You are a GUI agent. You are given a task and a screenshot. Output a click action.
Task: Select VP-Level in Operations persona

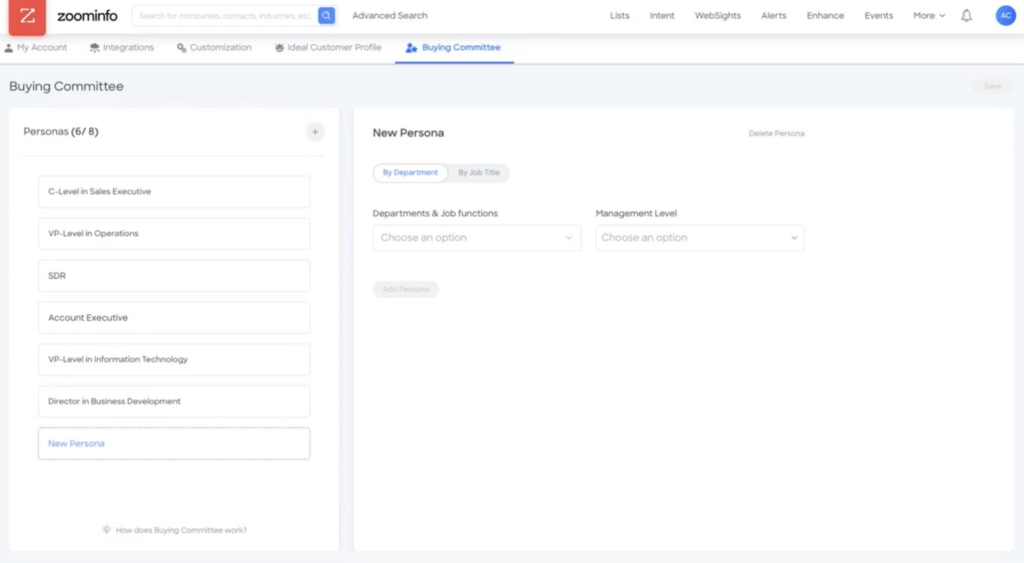click(174, 233)
